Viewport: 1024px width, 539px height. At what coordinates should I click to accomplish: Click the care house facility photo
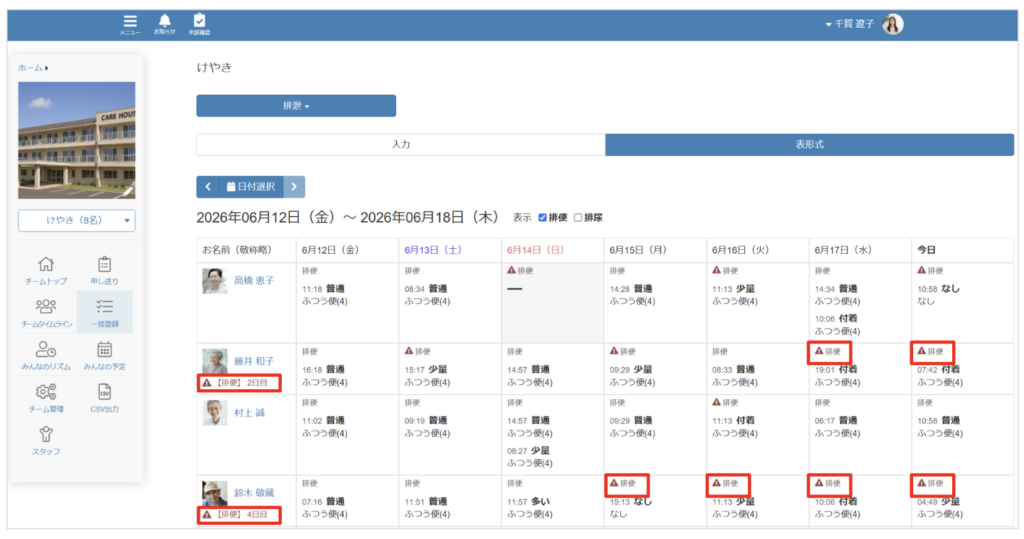(76, 140)
